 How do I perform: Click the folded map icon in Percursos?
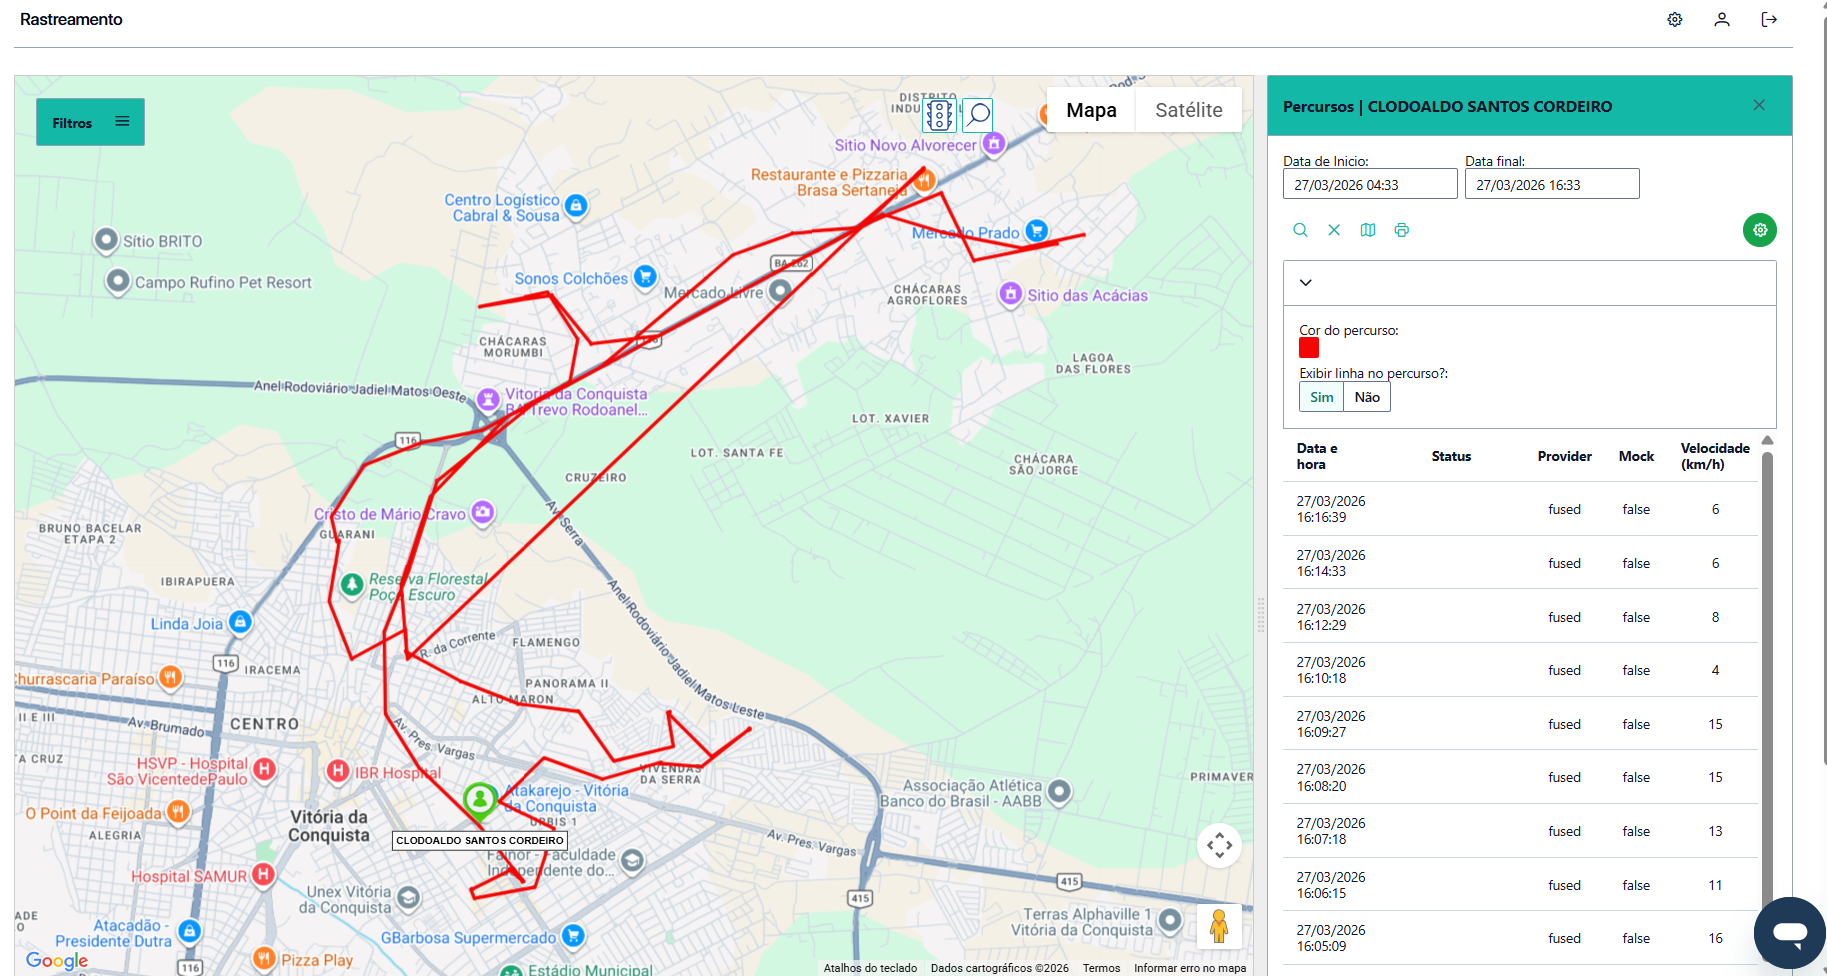[1368, 230]
